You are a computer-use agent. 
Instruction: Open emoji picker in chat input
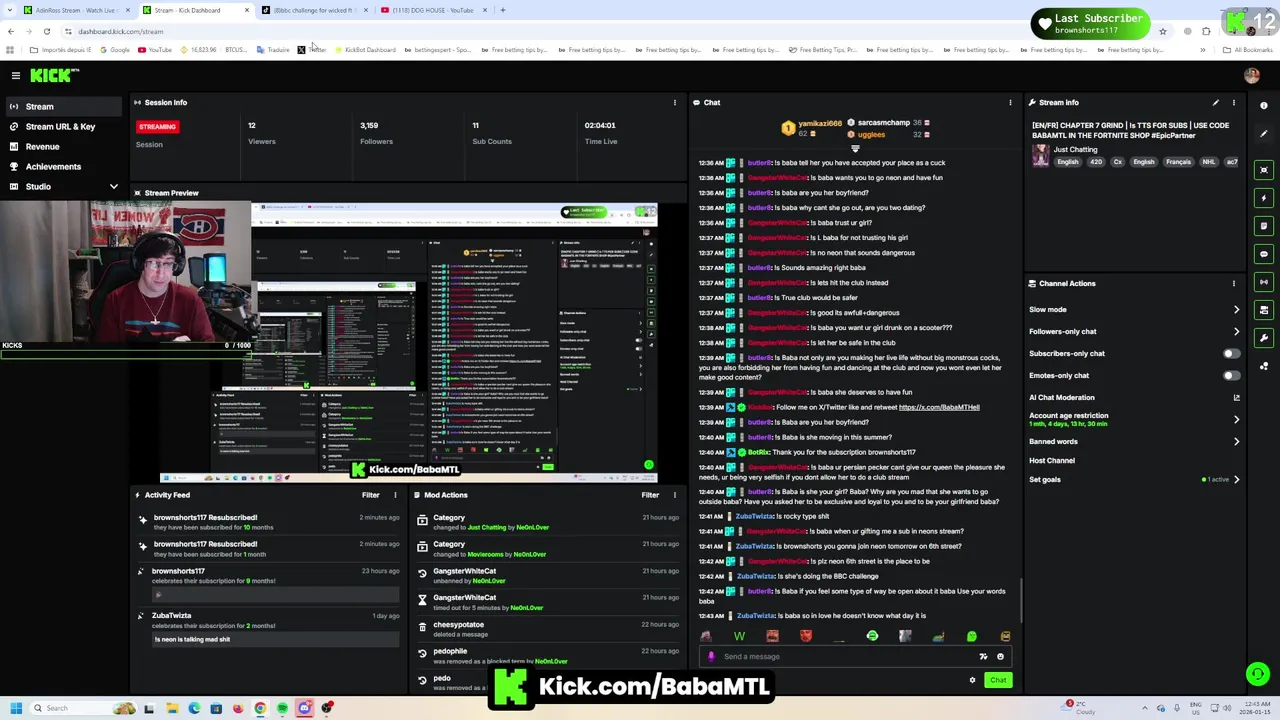click(x=1000, y=657)
